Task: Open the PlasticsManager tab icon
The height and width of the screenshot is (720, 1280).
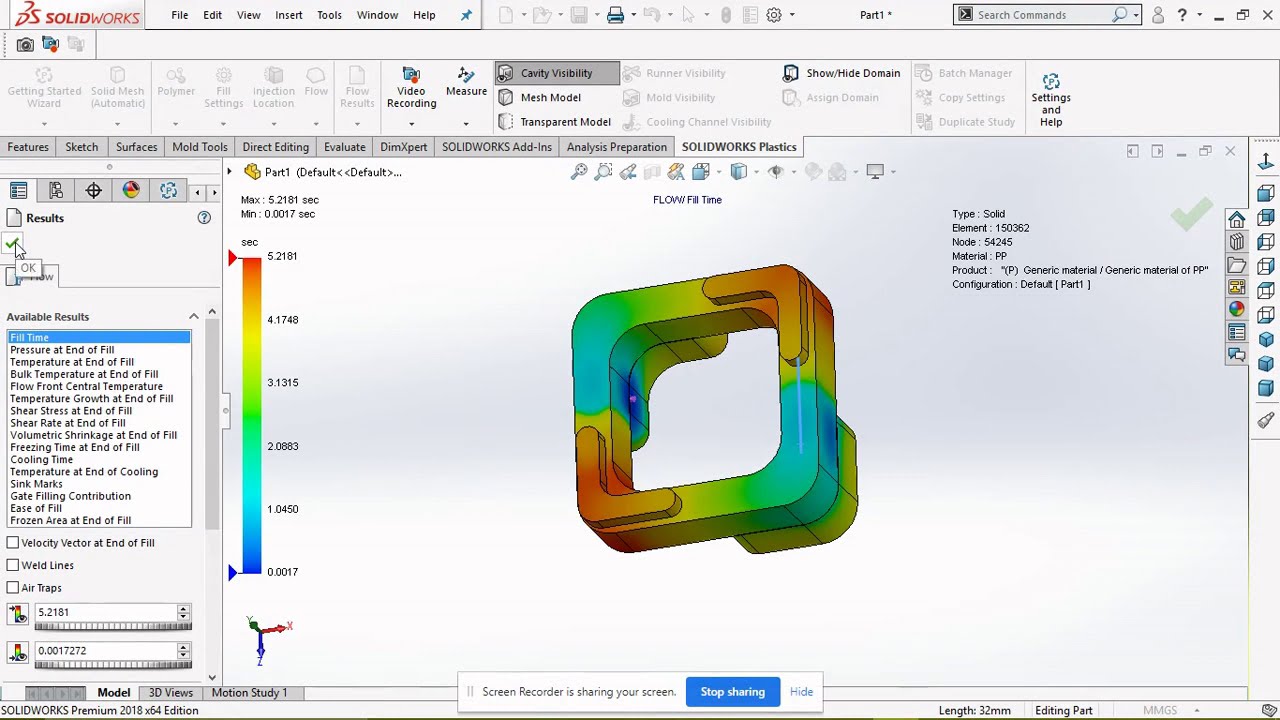Action: 168,191
